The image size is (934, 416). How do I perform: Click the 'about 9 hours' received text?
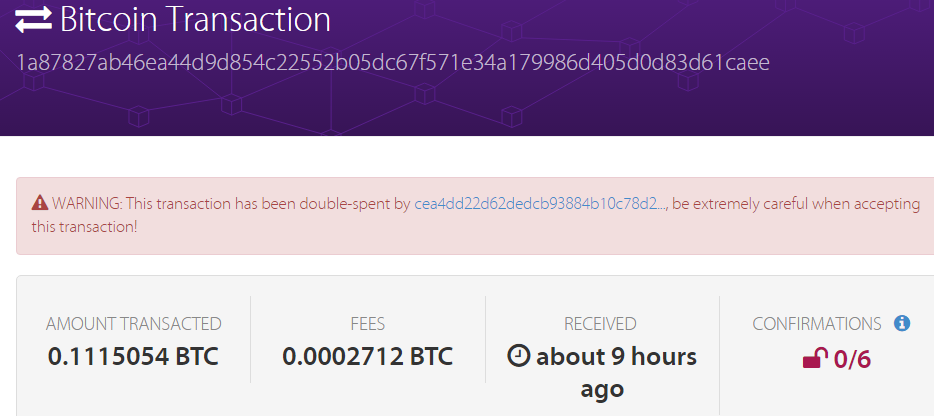(617, 356)
